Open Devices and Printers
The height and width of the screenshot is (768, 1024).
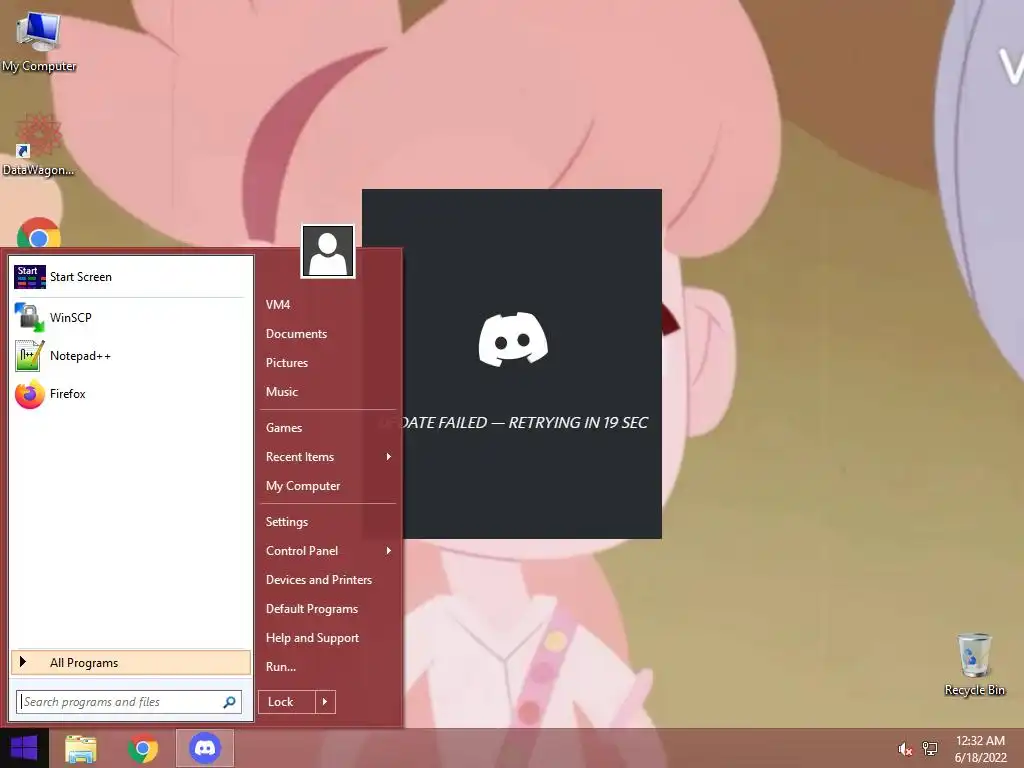pos(319,580)
